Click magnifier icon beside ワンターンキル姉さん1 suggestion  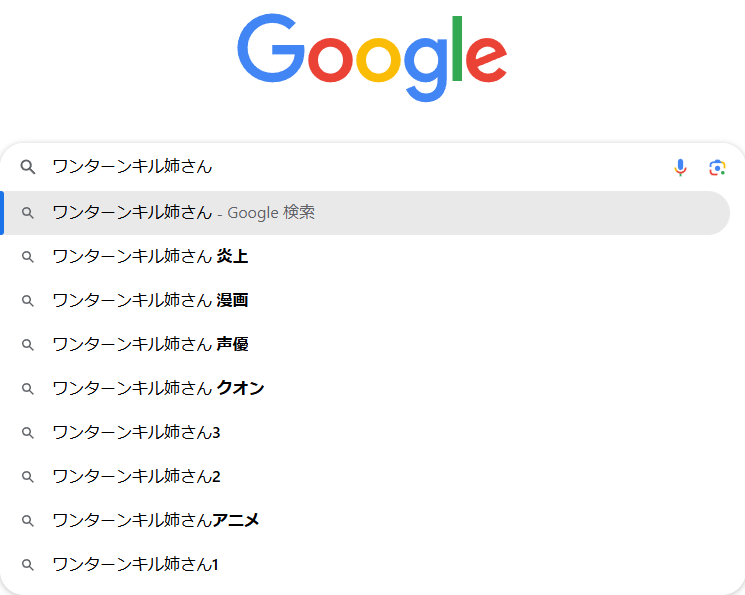point(28,565)
